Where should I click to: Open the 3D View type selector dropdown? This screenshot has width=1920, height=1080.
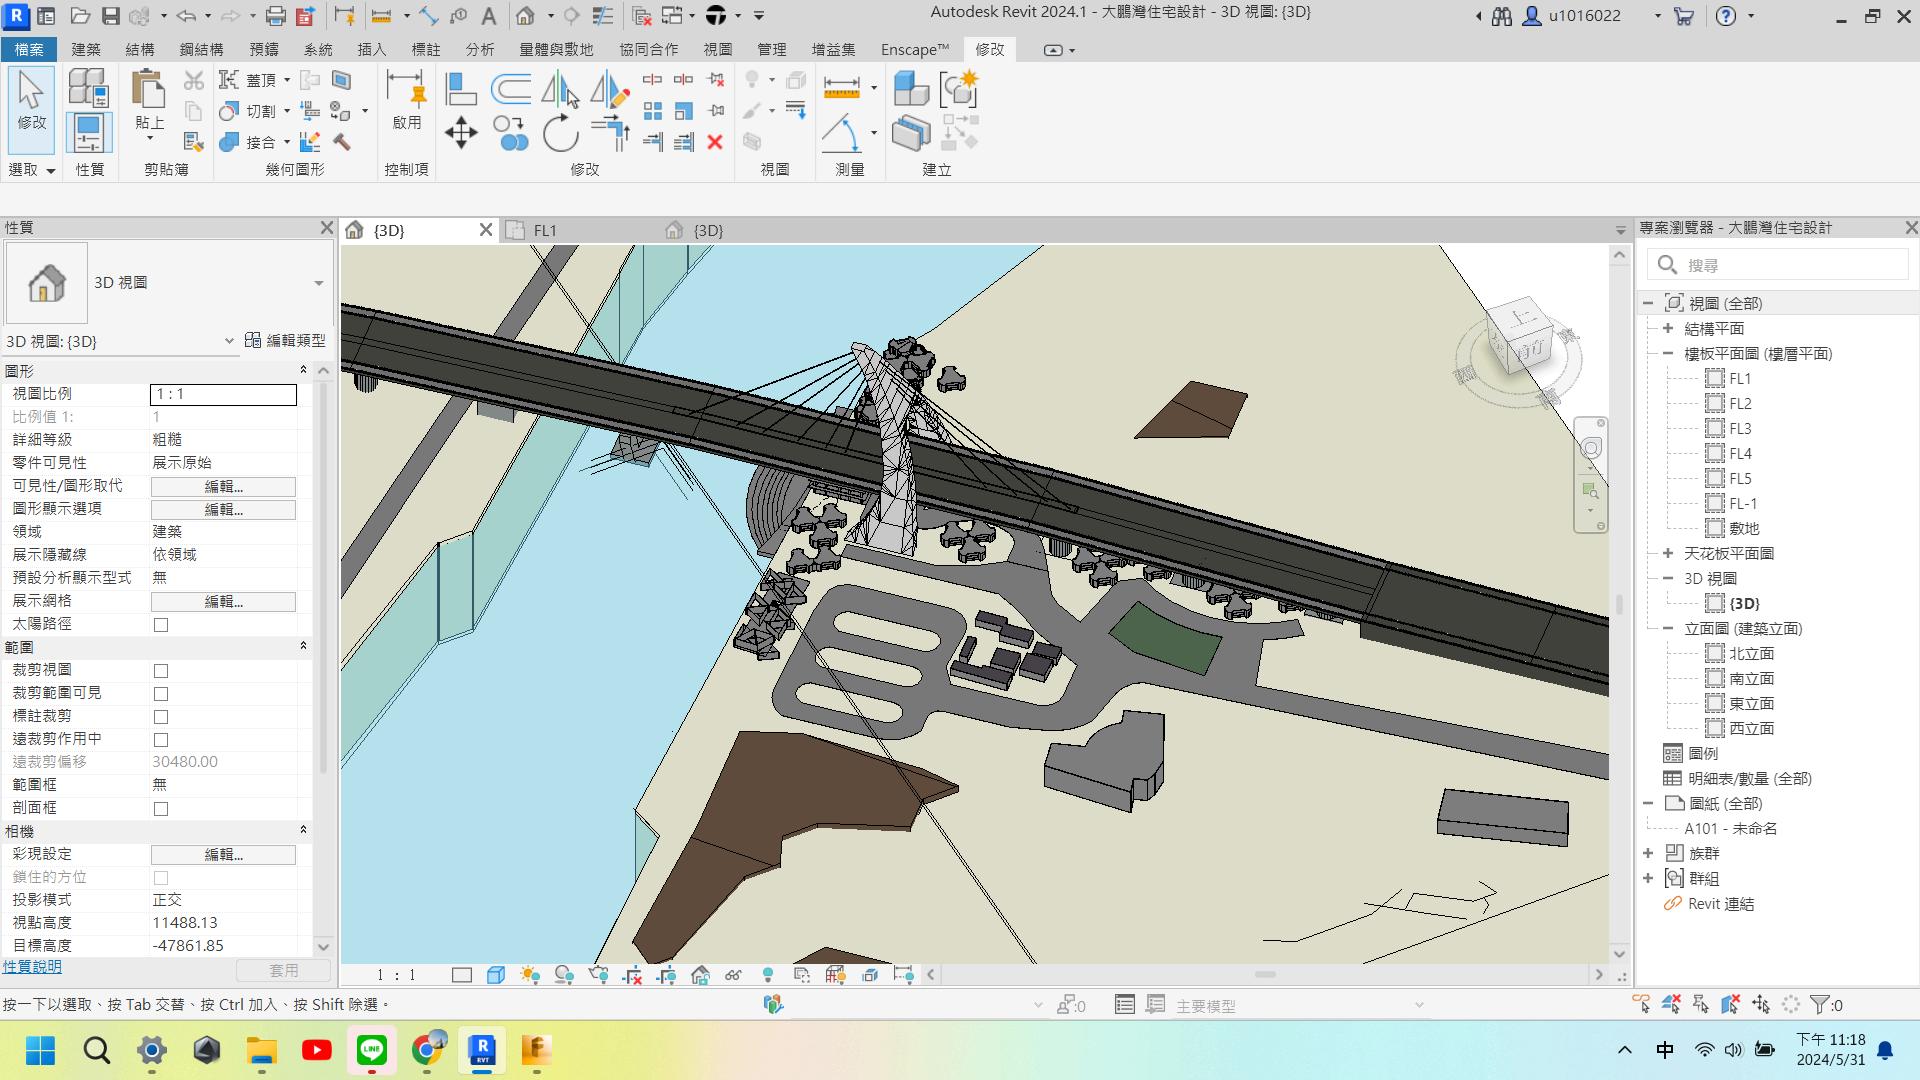tap(318, 283)
